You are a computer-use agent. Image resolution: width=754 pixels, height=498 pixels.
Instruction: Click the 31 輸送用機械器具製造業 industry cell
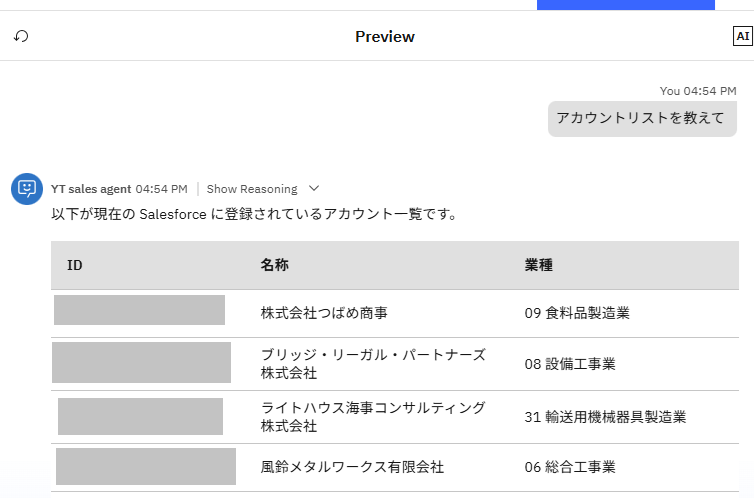[x=605, y=417]
